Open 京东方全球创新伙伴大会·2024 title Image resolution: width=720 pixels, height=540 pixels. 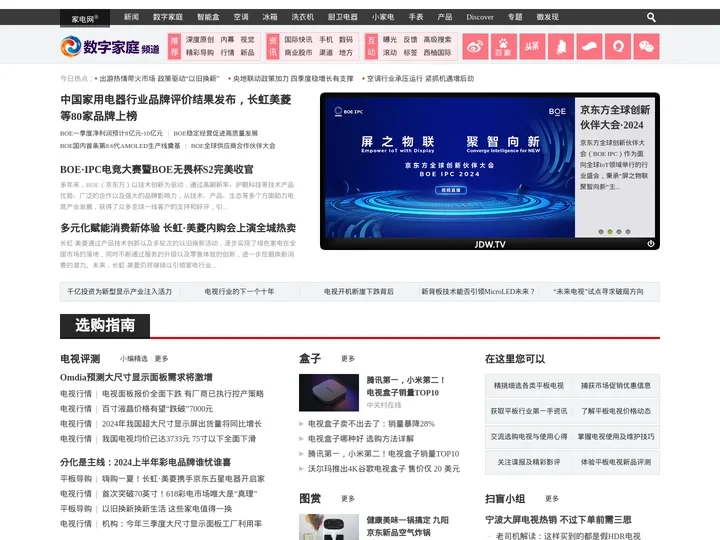614,118
